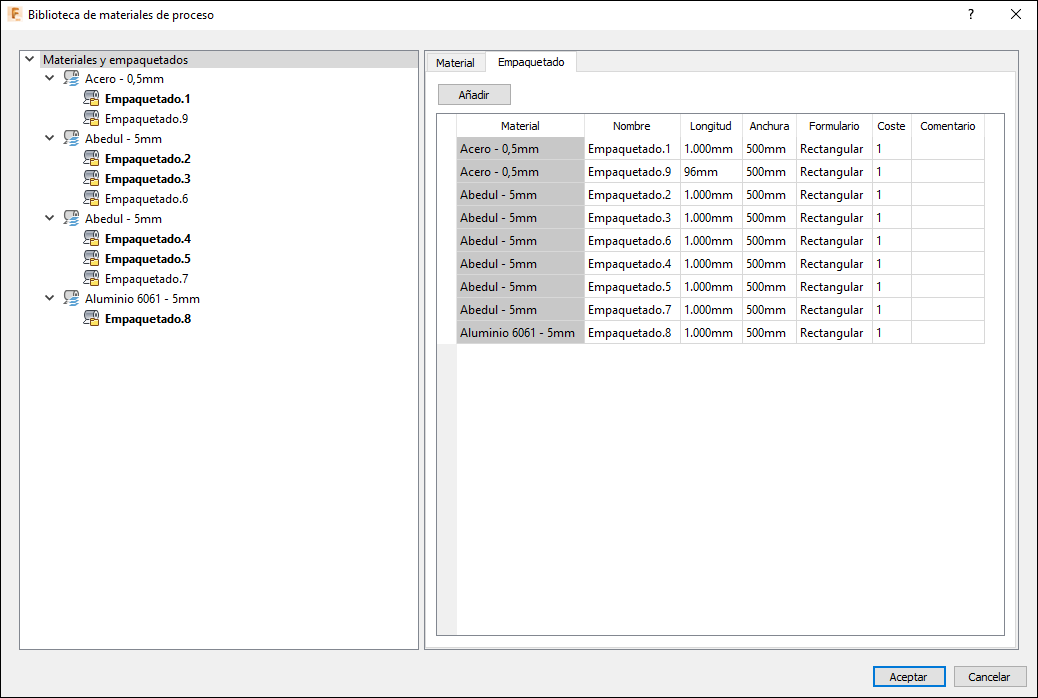Click the Empaquetado.9 name cell in table

click(x=632, y=172)
